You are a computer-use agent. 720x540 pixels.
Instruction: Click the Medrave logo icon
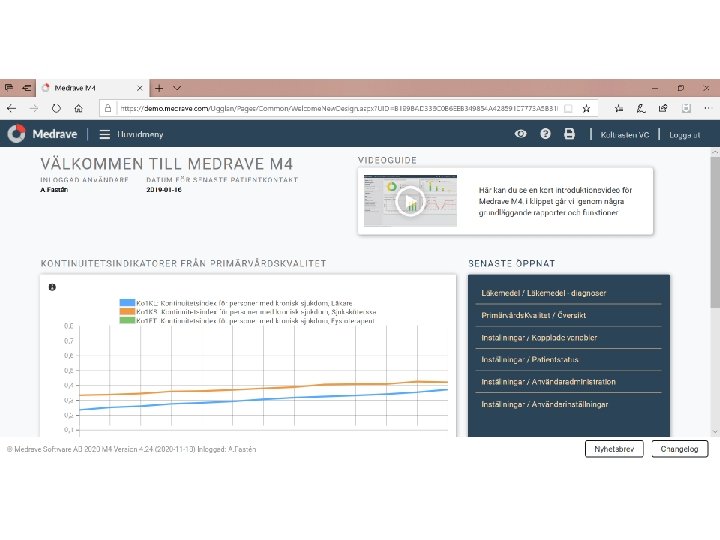point(17,134)
